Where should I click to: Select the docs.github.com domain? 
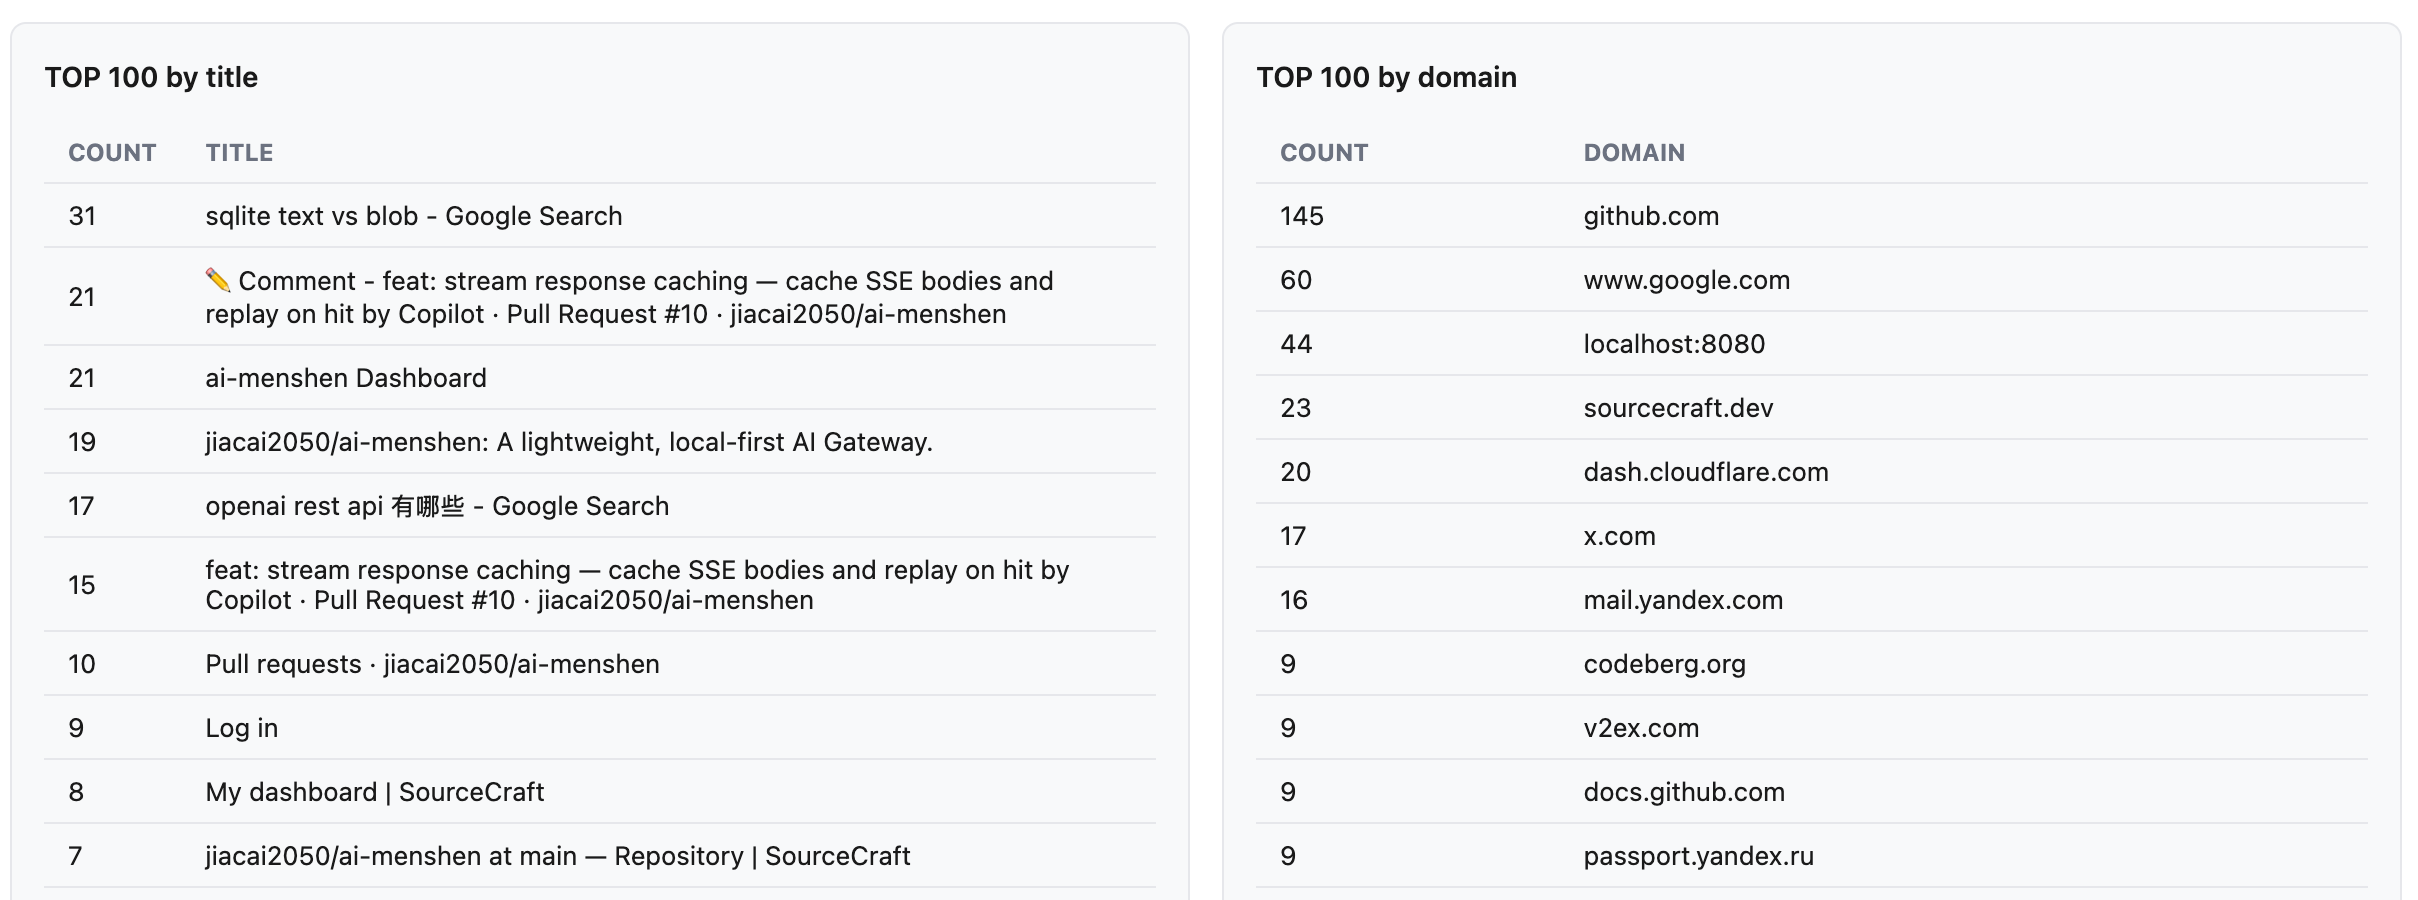[x=1685, y=792]
